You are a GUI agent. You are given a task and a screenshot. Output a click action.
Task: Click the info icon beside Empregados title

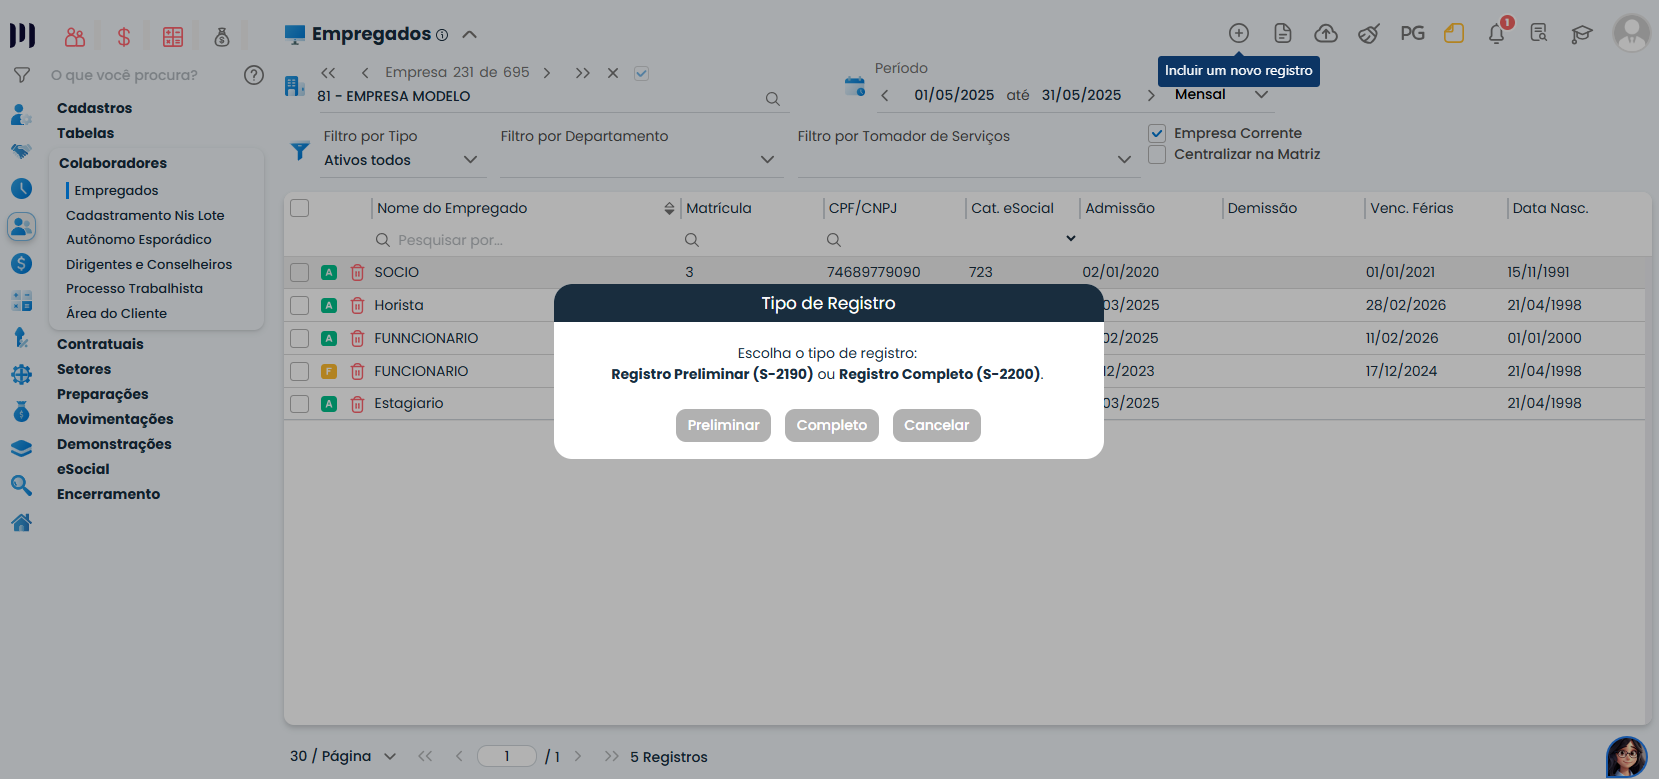442,35
